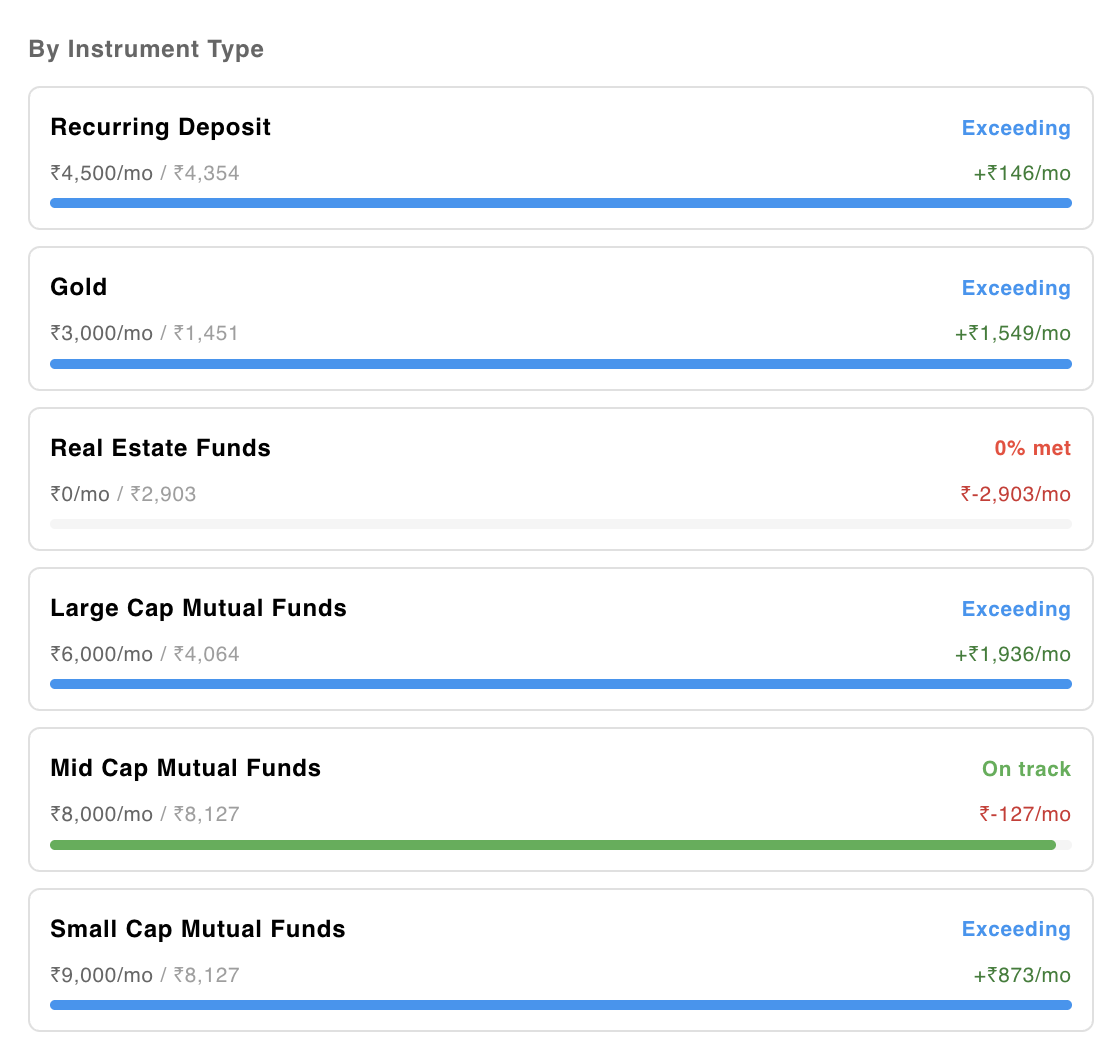
Task: Click the Gold Exceeding status label
Action: [x=1016, y=288]
